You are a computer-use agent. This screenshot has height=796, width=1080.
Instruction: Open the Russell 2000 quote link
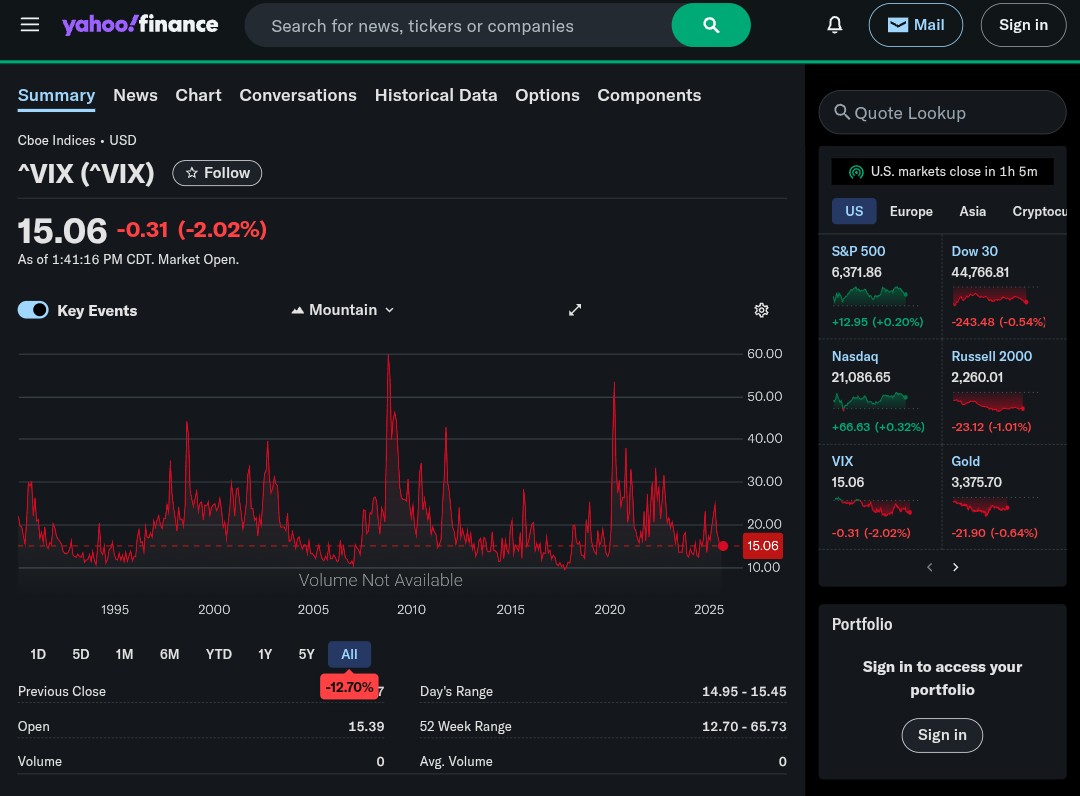(991, 357)
